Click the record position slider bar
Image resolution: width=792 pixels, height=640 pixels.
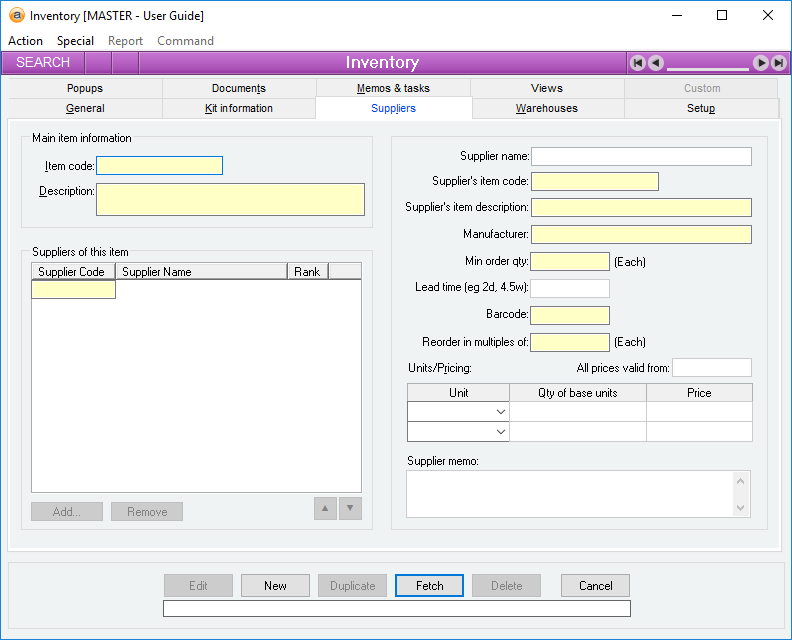click(x=708, y=66)
